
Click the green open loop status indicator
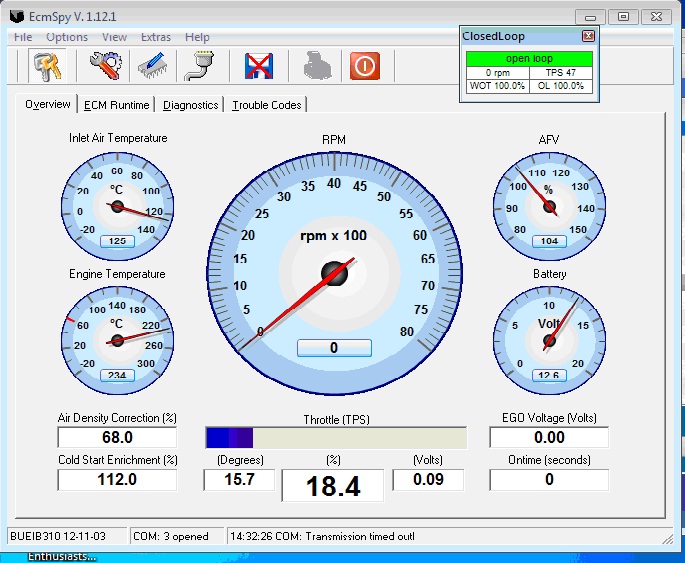tap(529, 59)
